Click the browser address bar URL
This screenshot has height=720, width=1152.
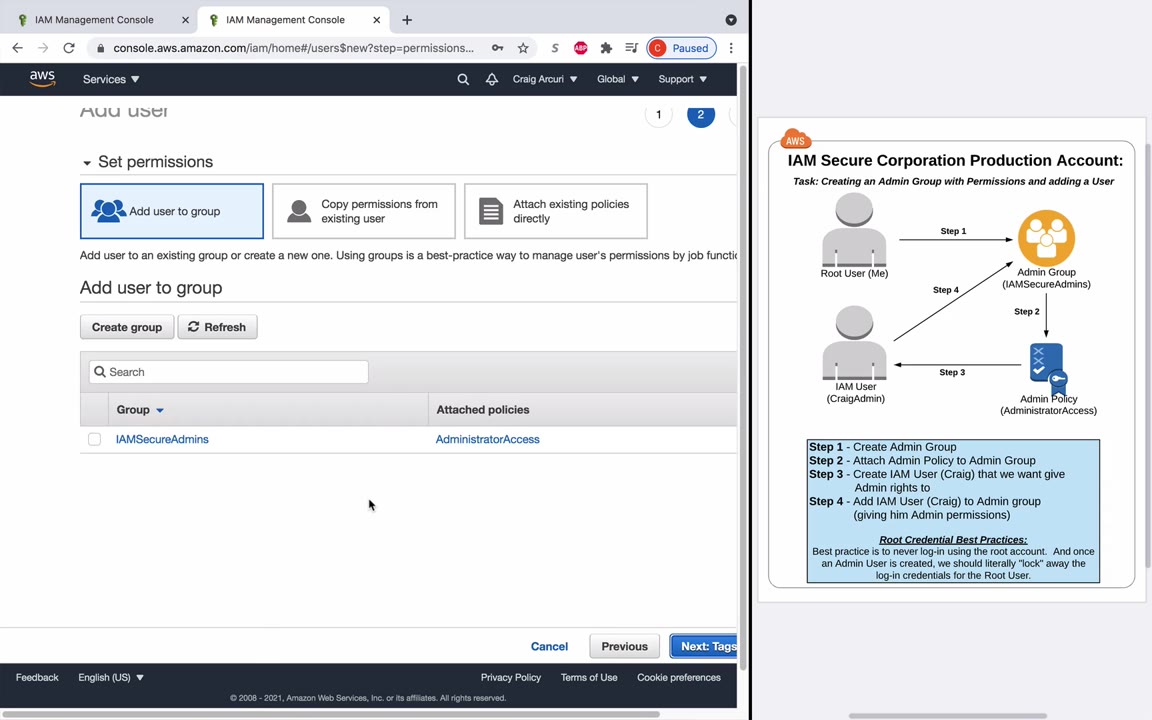(x=293, y=48)
